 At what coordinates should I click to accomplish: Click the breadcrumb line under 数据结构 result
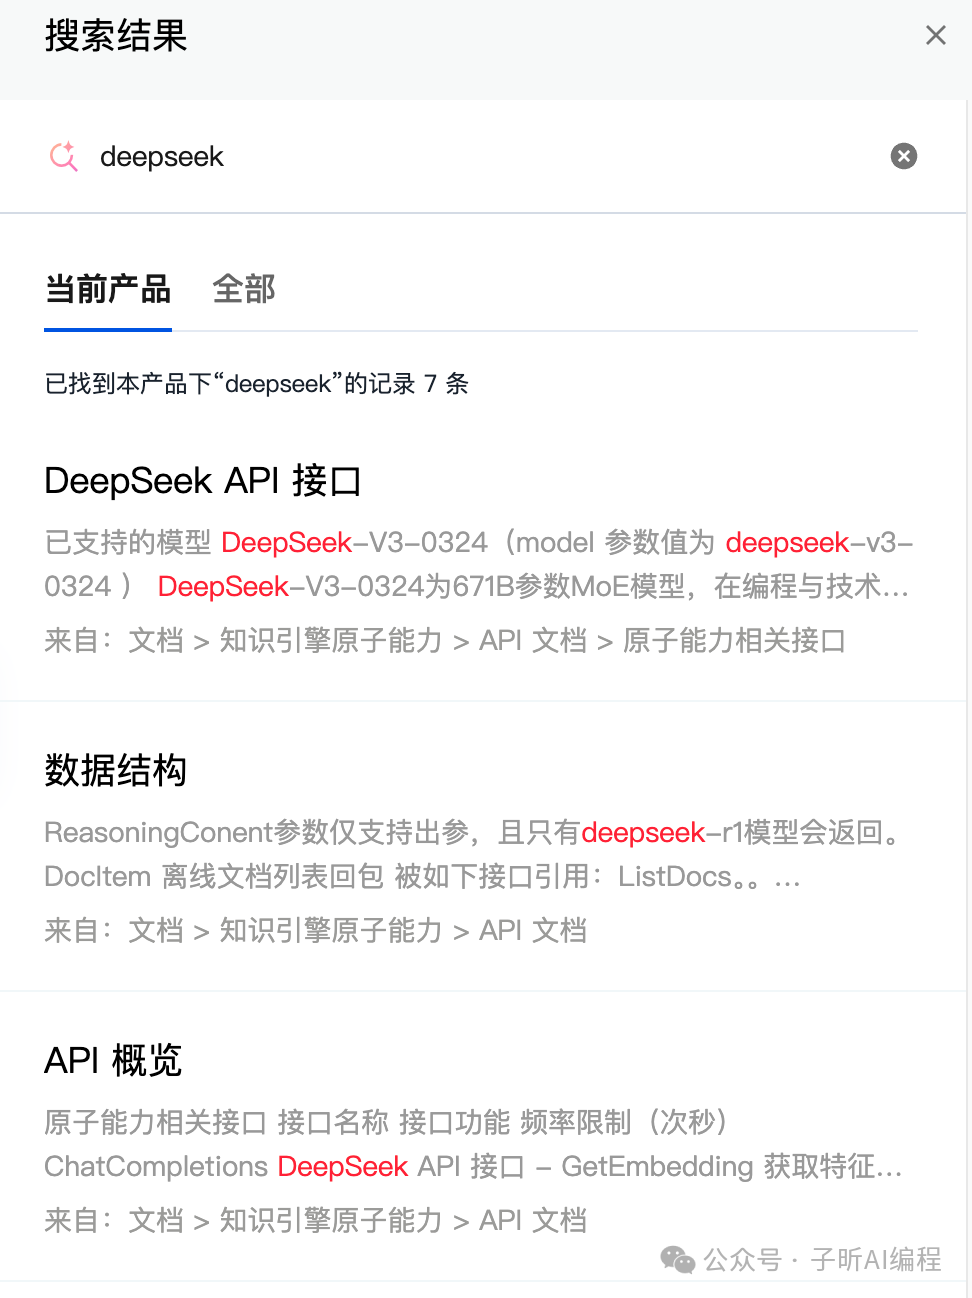[316, 930]
